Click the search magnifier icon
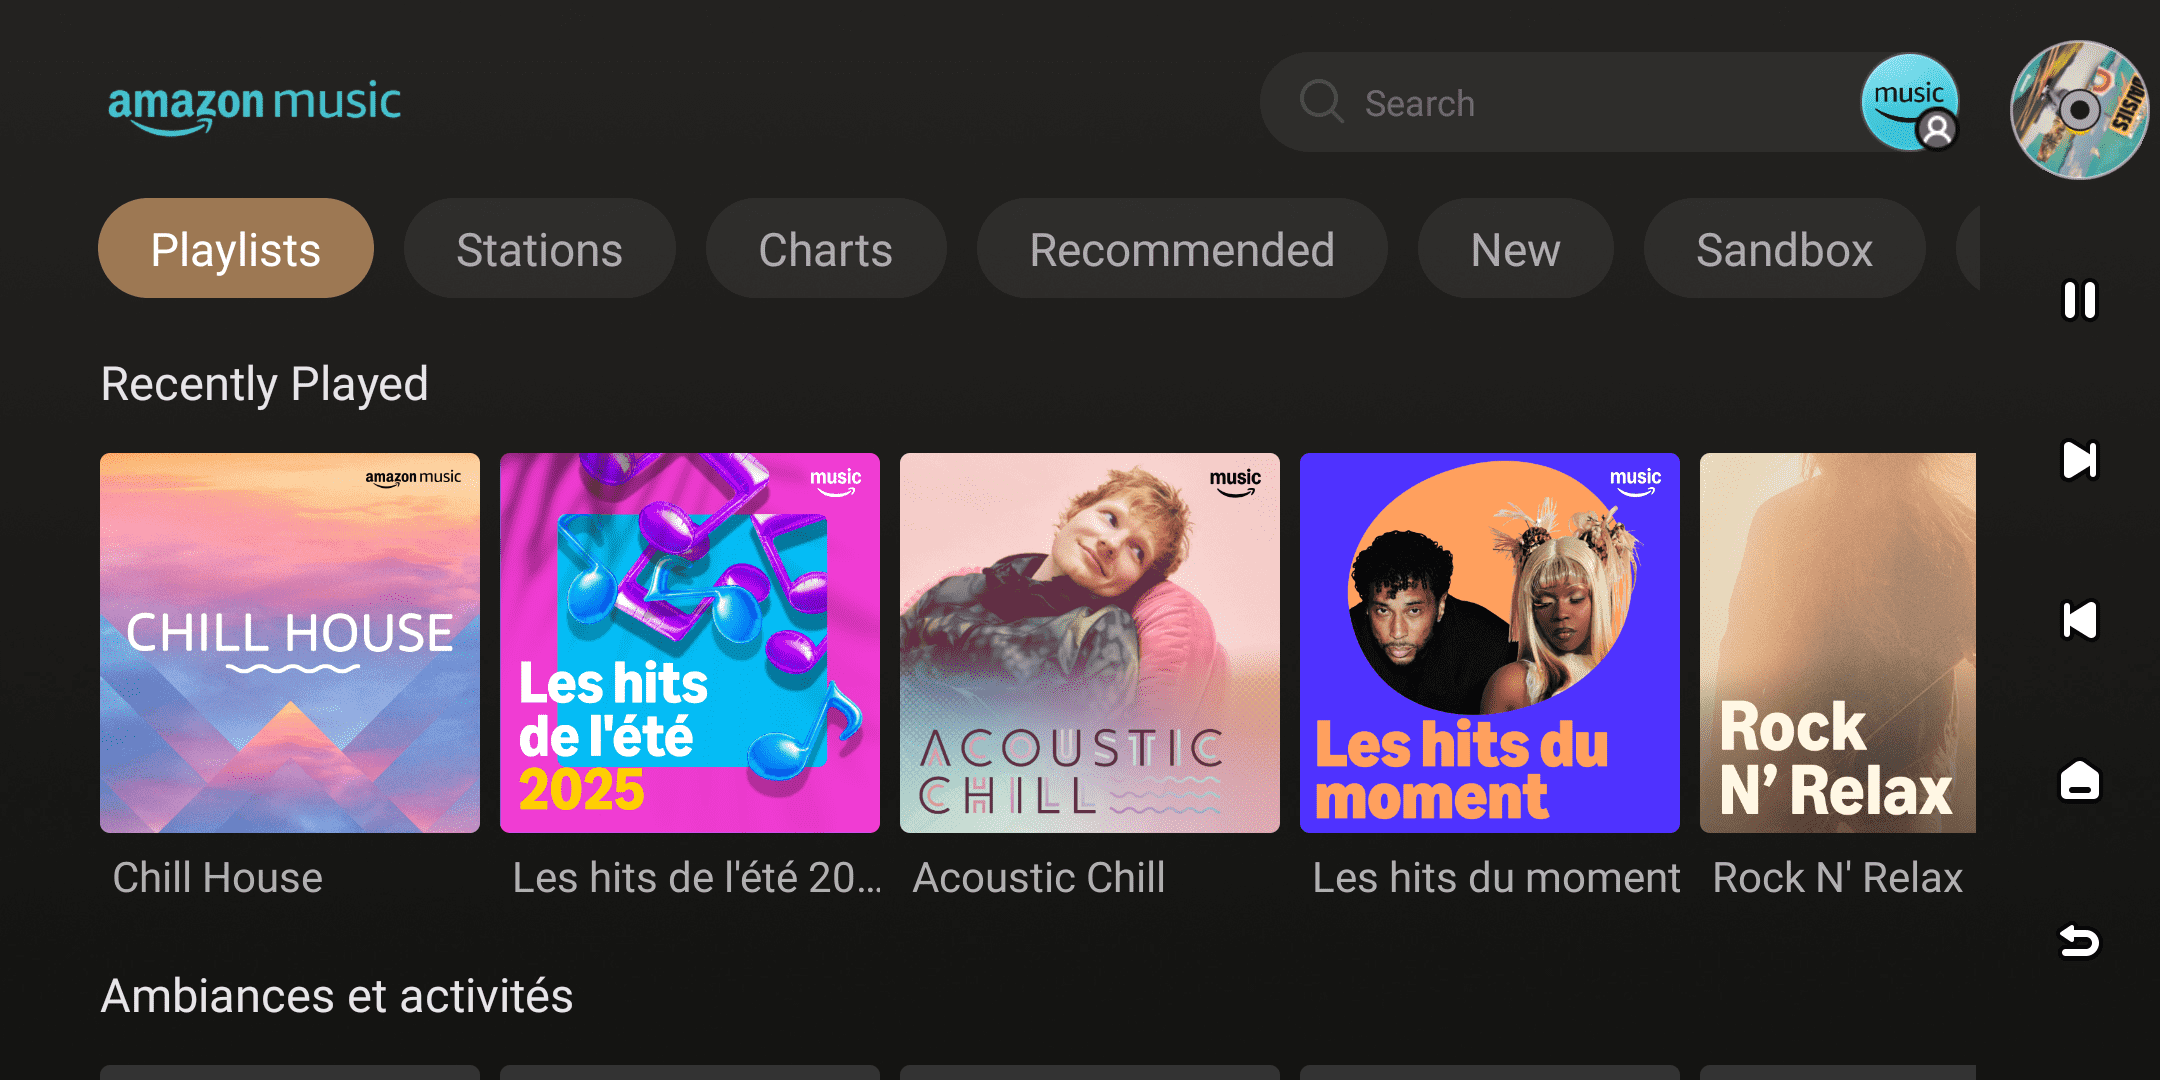This screenshot has width=2160, height=1080. point(1321,102)
